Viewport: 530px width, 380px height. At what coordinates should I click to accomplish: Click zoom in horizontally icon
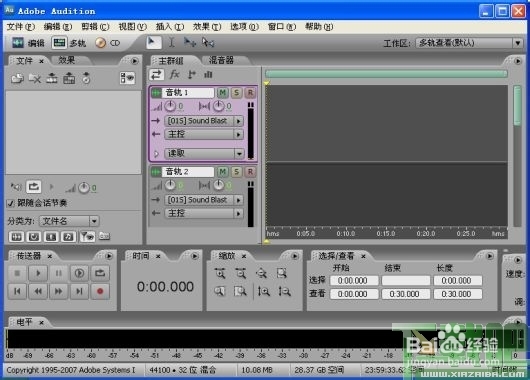coord(220,273)
